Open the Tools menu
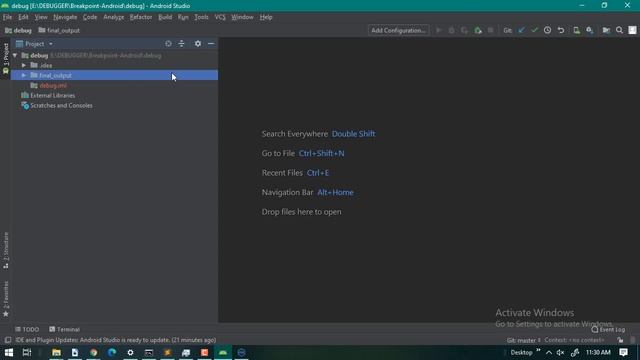 (x=201, y=17)
